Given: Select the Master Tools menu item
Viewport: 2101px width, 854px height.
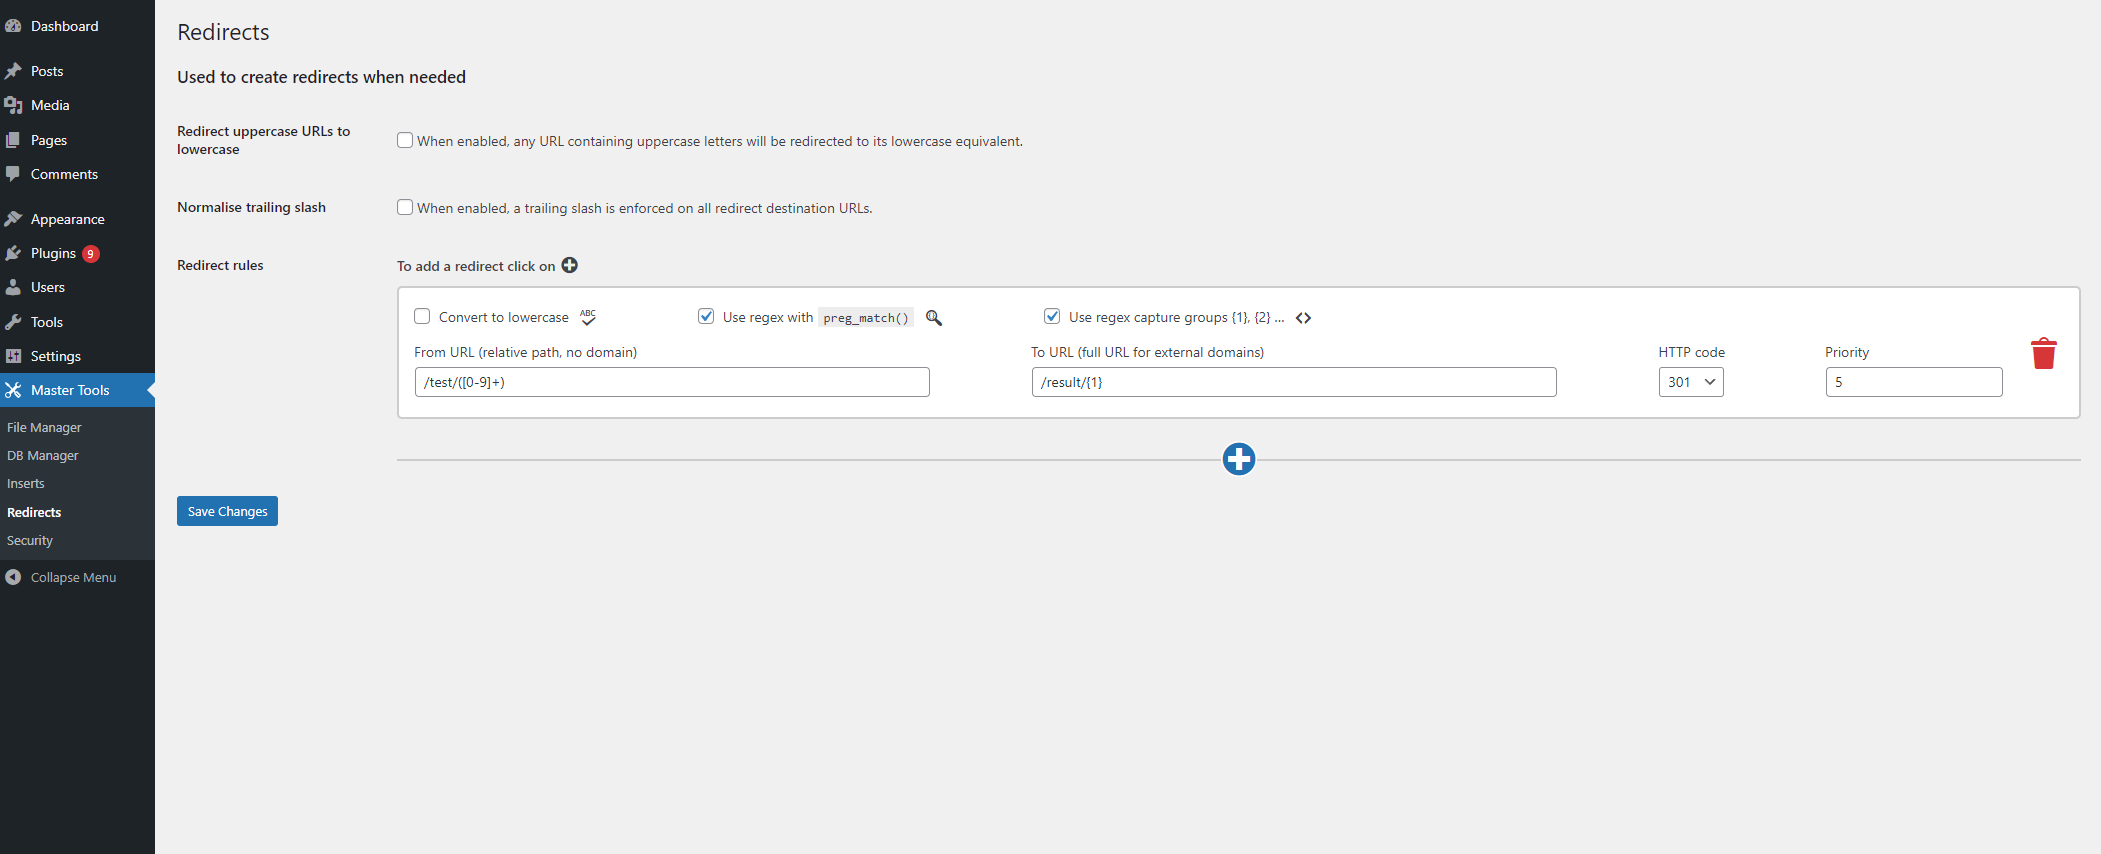Looking at the screenshot, I should click(77, 390).
